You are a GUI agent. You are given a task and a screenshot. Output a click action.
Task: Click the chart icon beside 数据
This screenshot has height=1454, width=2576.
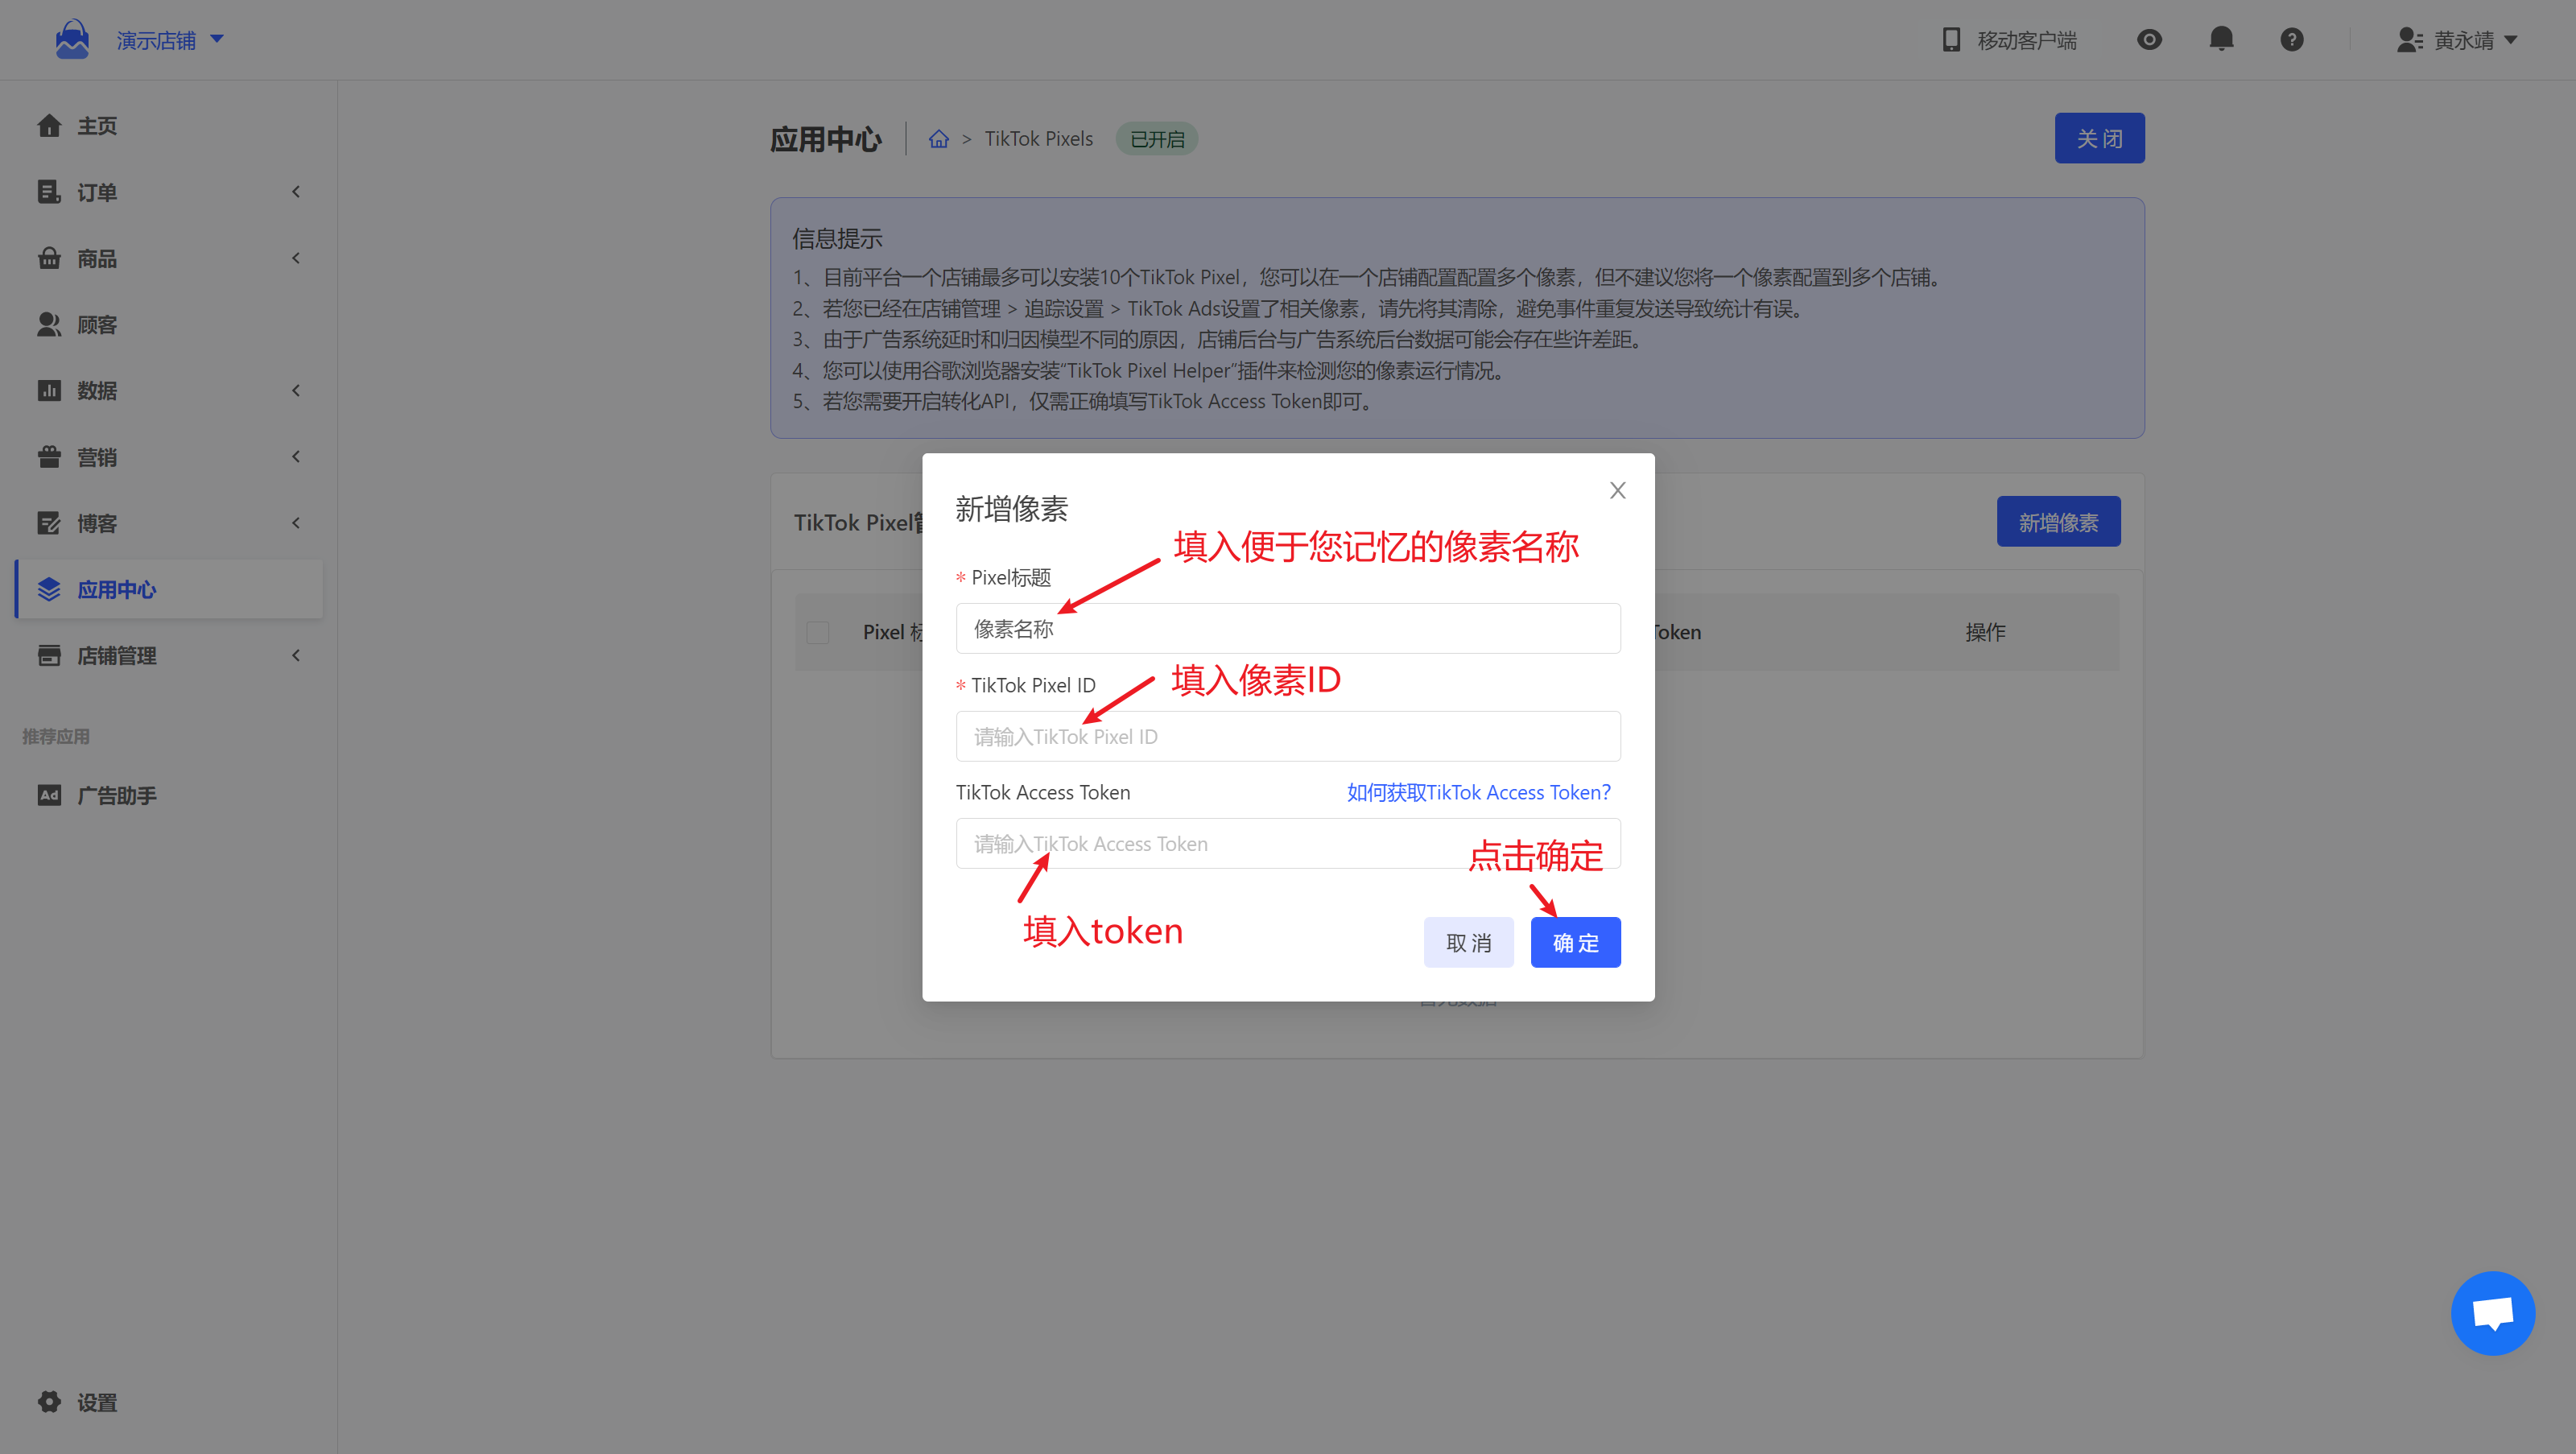point(49,390)
